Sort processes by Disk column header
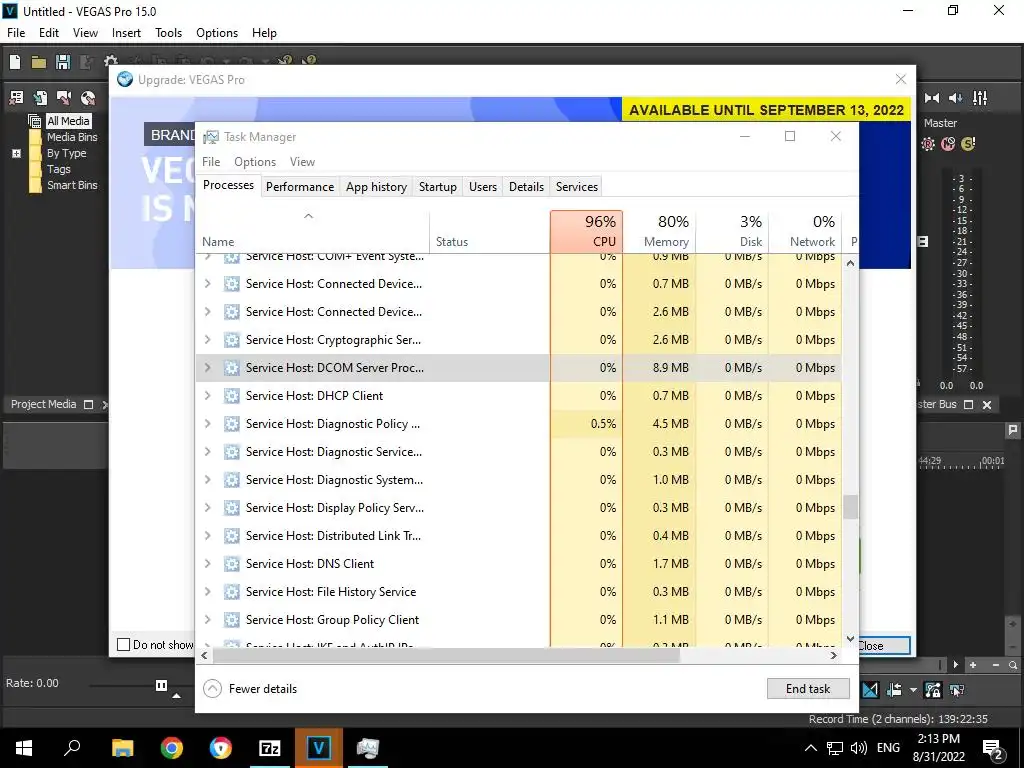Image resolution: width=1024 pixels, height=768 pixels. [733, 231]
